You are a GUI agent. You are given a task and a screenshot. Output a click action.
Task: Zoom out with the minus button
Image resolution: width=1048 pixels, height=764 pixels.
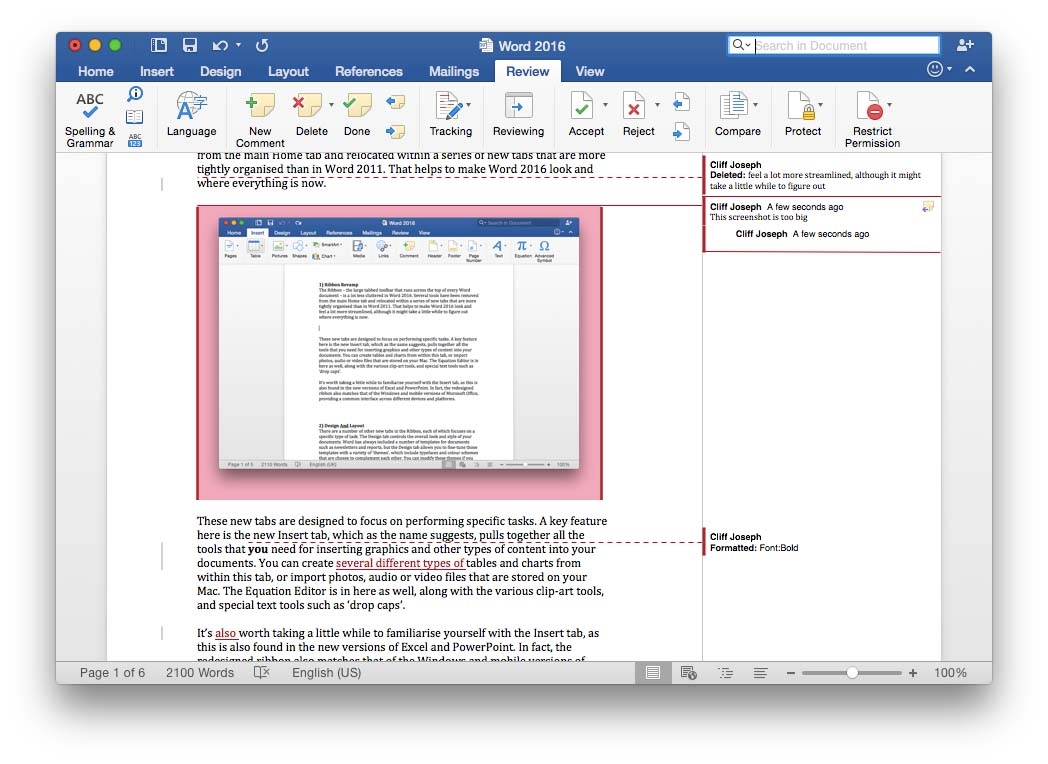pos(791,673)
